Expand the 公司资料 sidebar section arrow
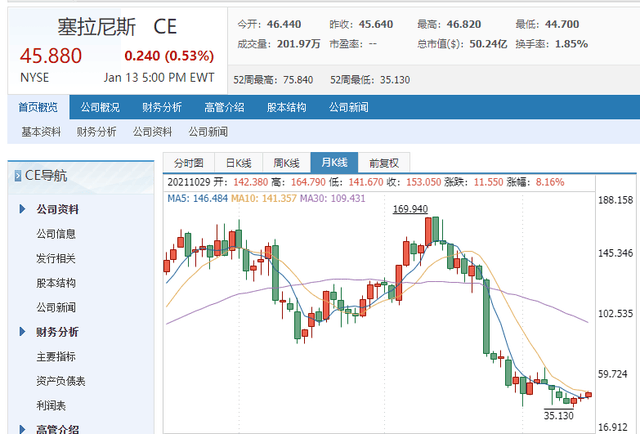 [22, 210]
